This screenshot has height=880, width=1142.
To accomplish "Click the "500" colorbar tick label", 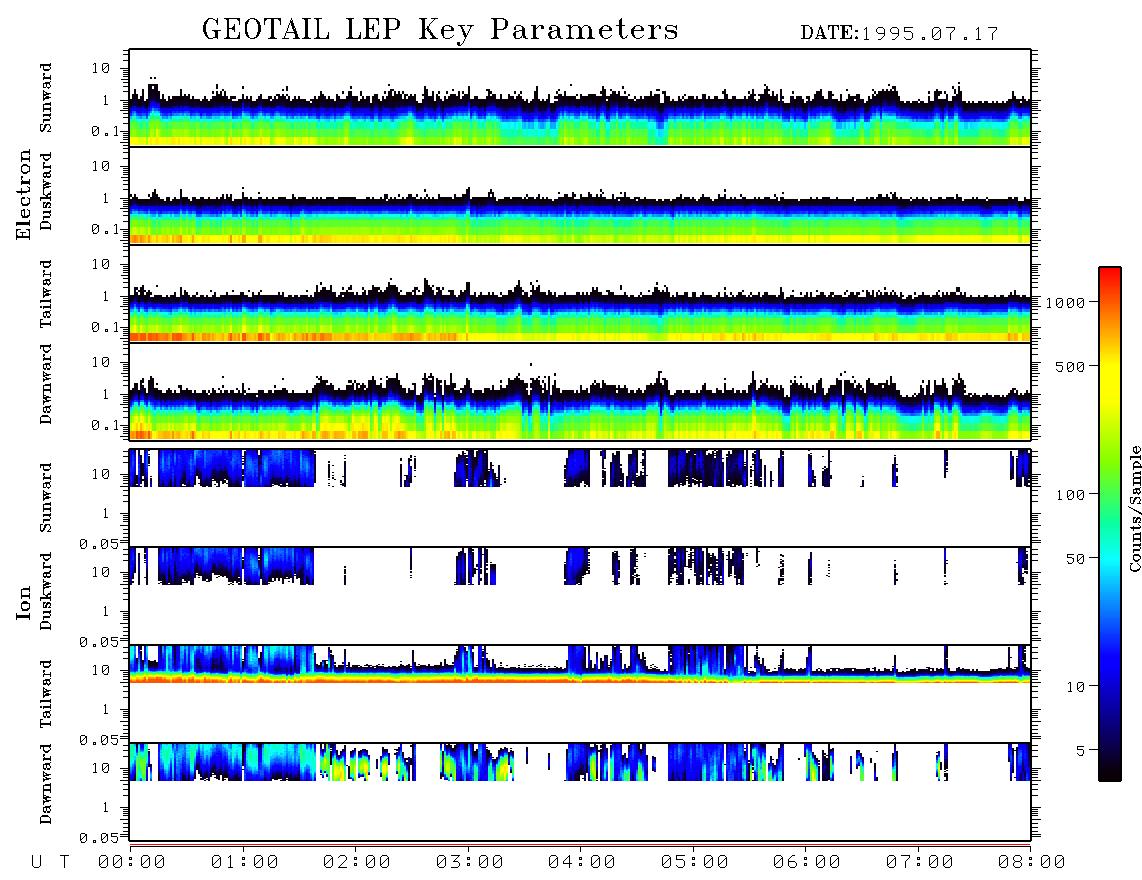I will [x=1070, y=366].
